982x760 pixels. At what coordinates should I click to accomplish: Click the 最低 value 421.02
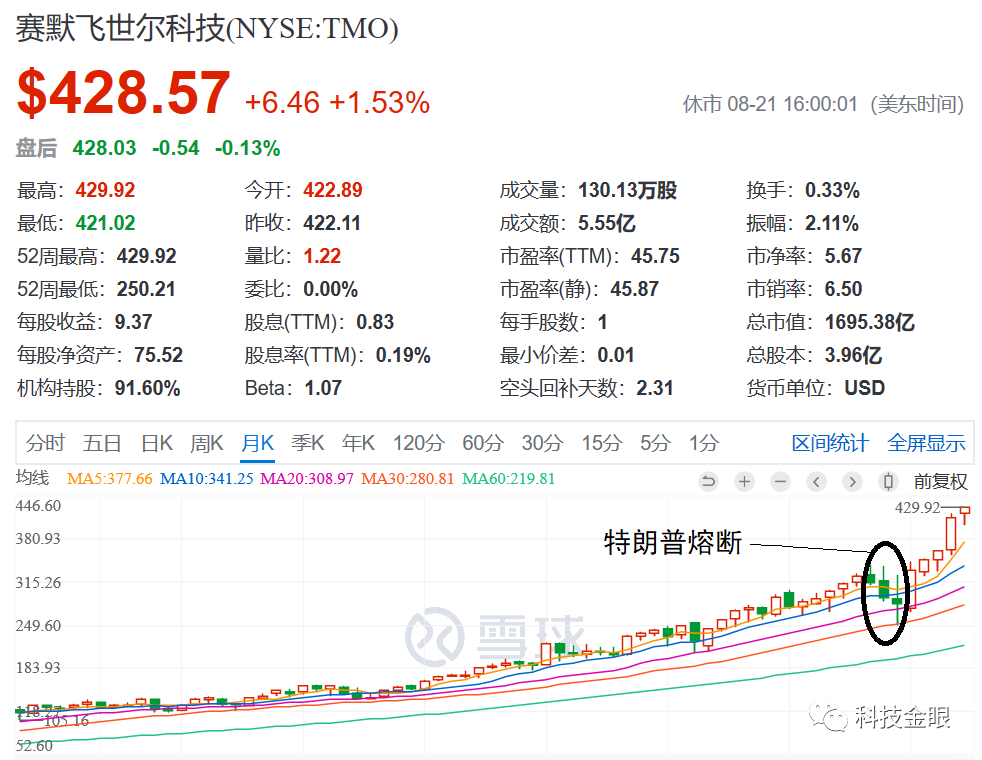click(105, 223)
